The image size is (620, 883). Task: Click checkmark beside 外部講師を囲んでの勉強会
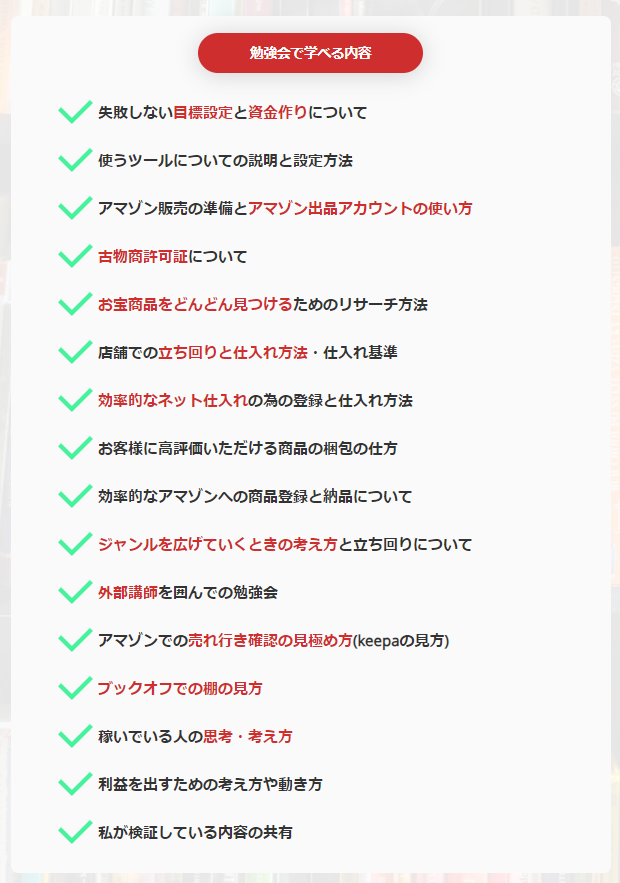pos(75,591)
